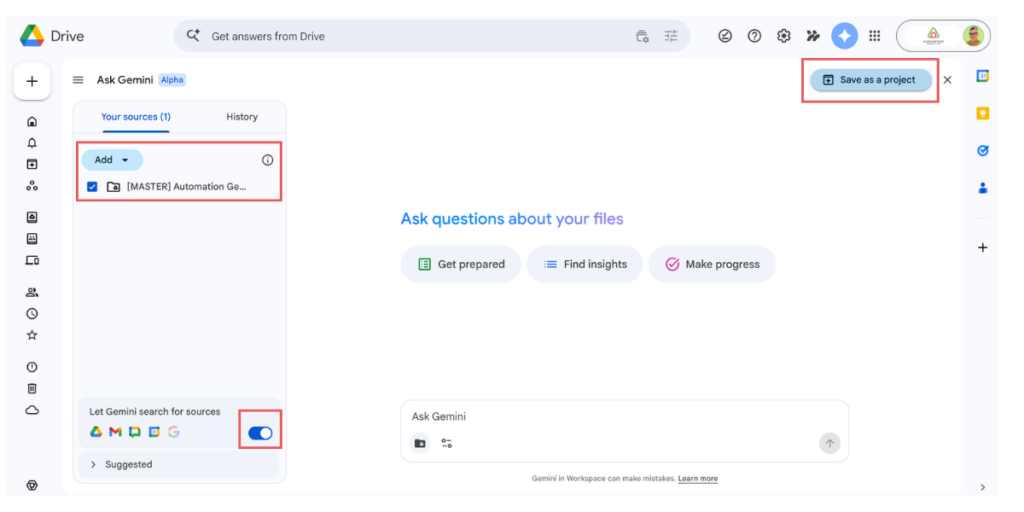Expand the Suggested section
The image size is (1024, 512).
[178, 464]
